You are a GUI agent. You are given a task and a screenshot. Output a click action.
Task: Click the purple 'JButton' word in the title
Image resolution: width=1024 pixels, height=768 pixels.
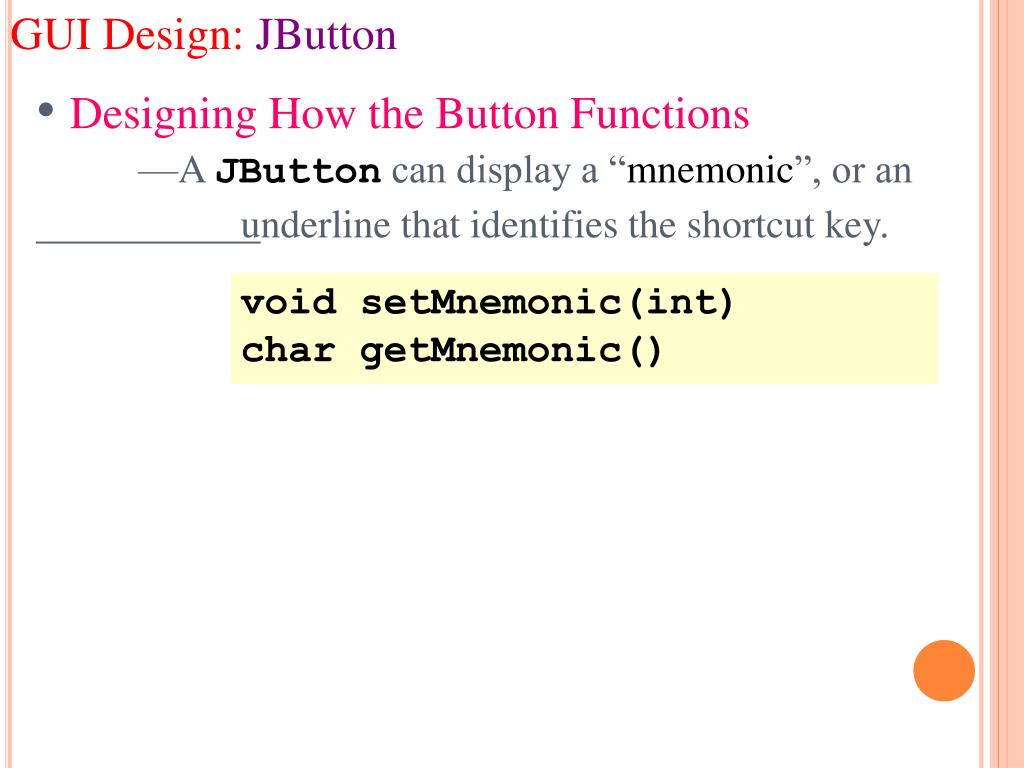tap(326, 35)
